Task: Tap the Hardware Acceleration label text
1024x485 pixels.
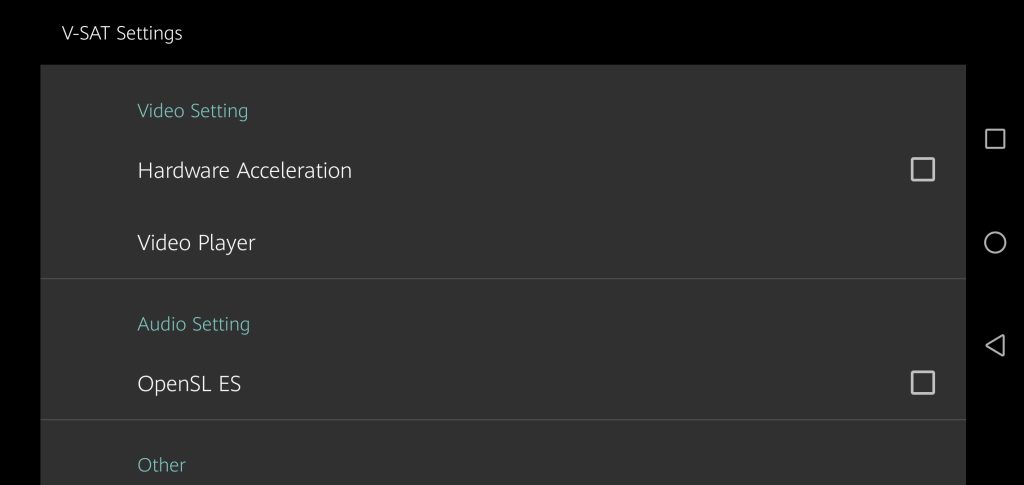Action: tap(244, 171)
